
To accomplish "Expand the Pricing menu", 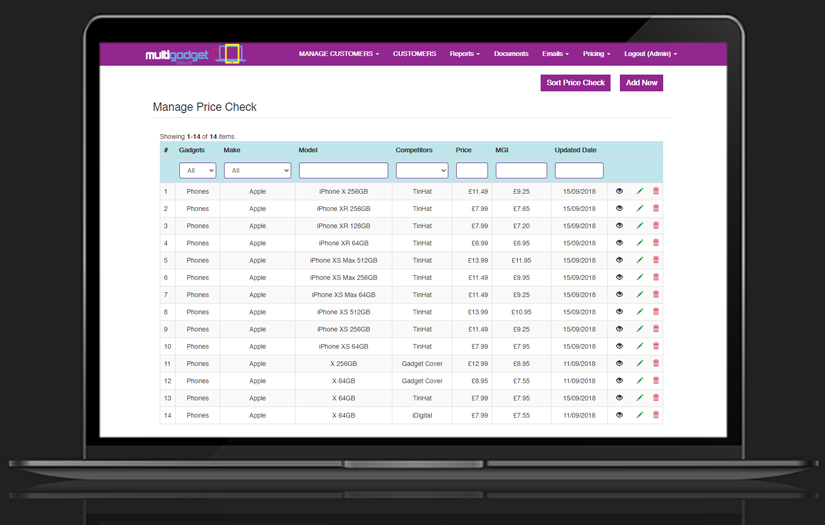I will pos(596,54).
